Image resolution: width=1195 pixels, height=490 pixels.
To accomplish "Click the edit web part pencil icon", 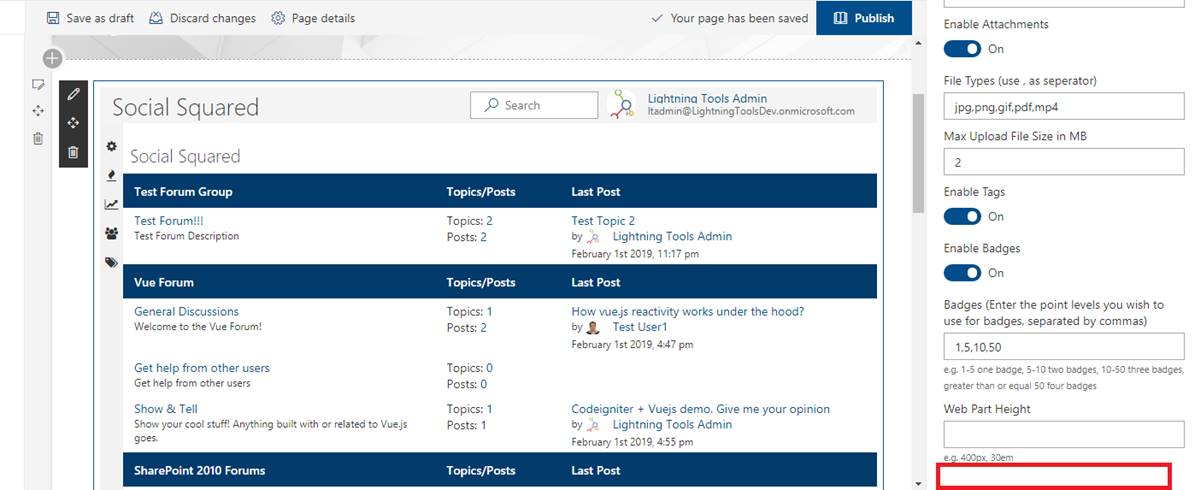I will (73, 94).
